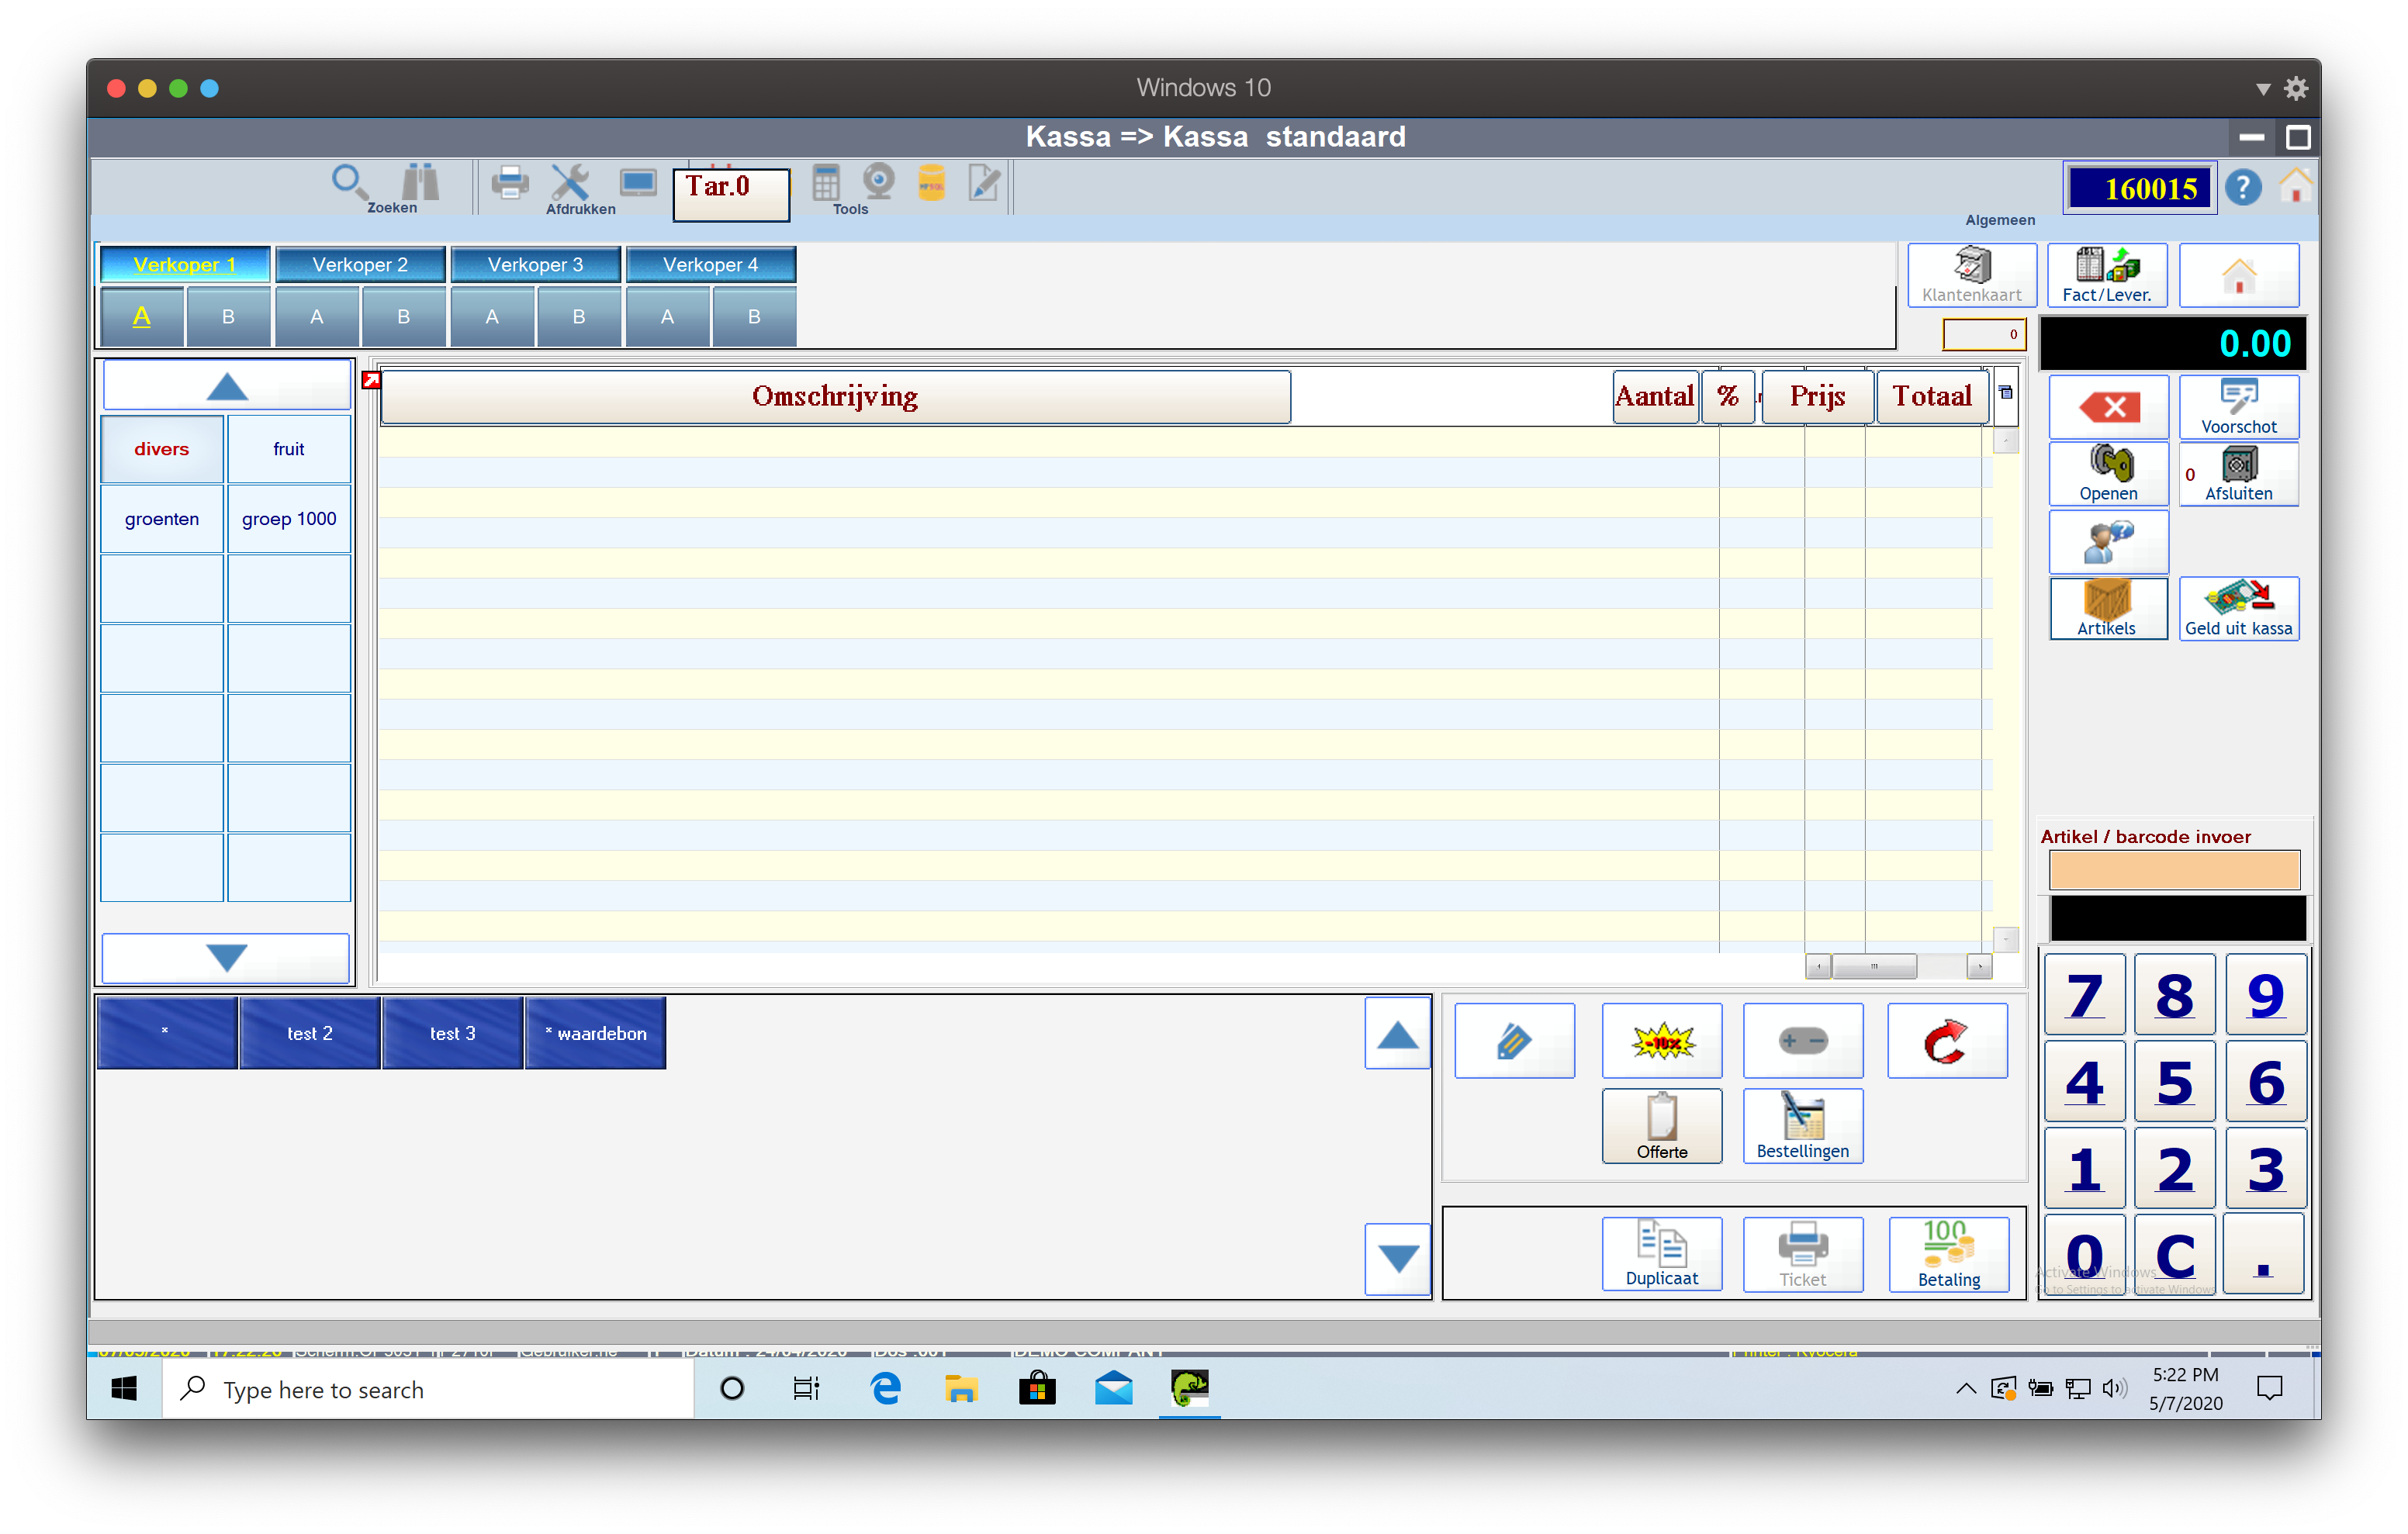Click the binoculars search icon
Image resolution: width=2408 pixels, height=1534 pixels.
pos(421,182)
